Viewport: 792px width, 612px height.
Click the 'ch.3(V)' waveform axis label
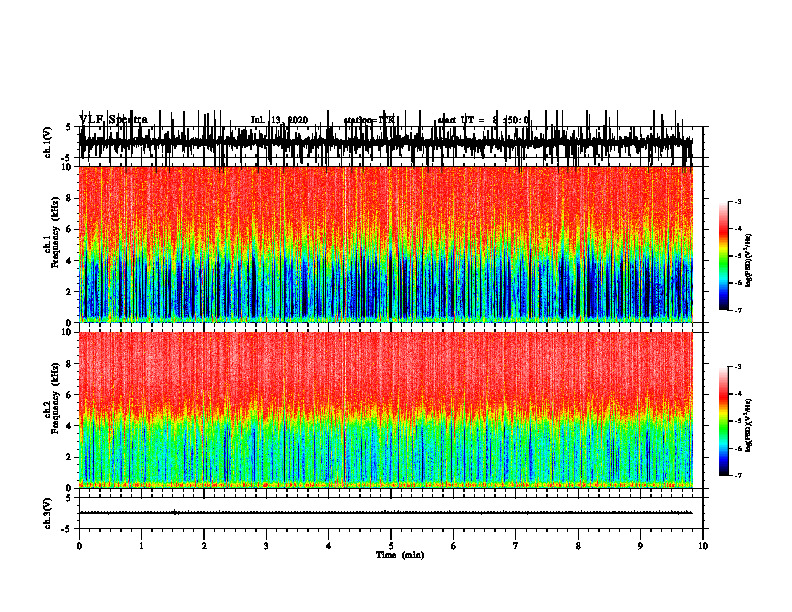click(x=47, y=514)
